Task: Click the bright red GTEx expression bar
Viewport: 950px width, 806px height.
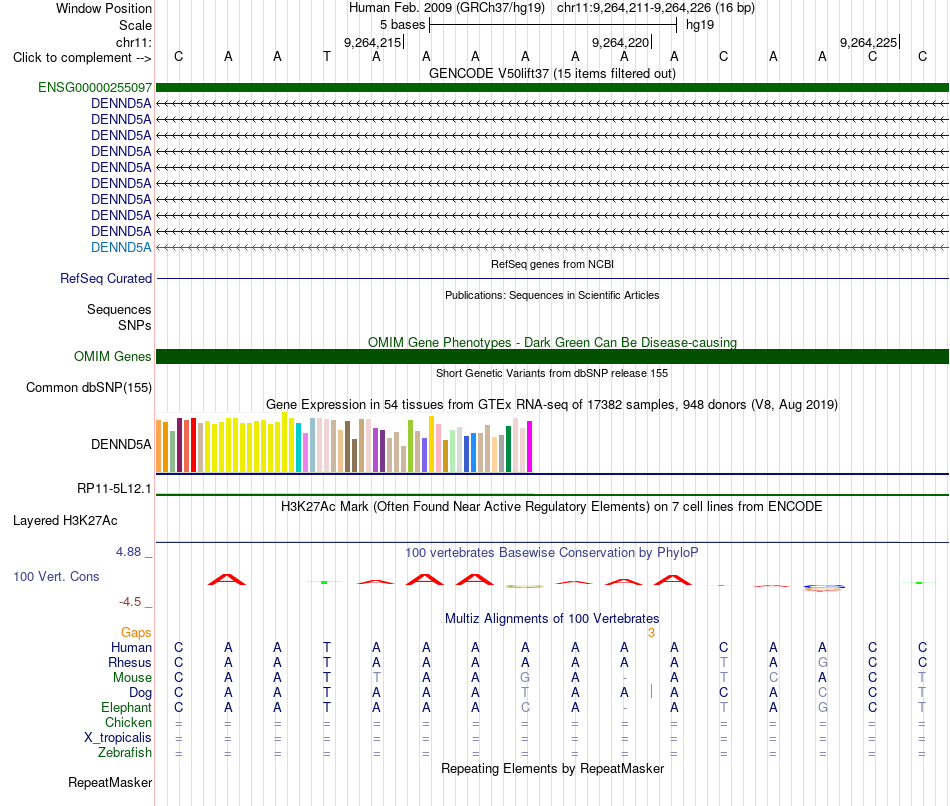Action: click(x=193, y=445)
